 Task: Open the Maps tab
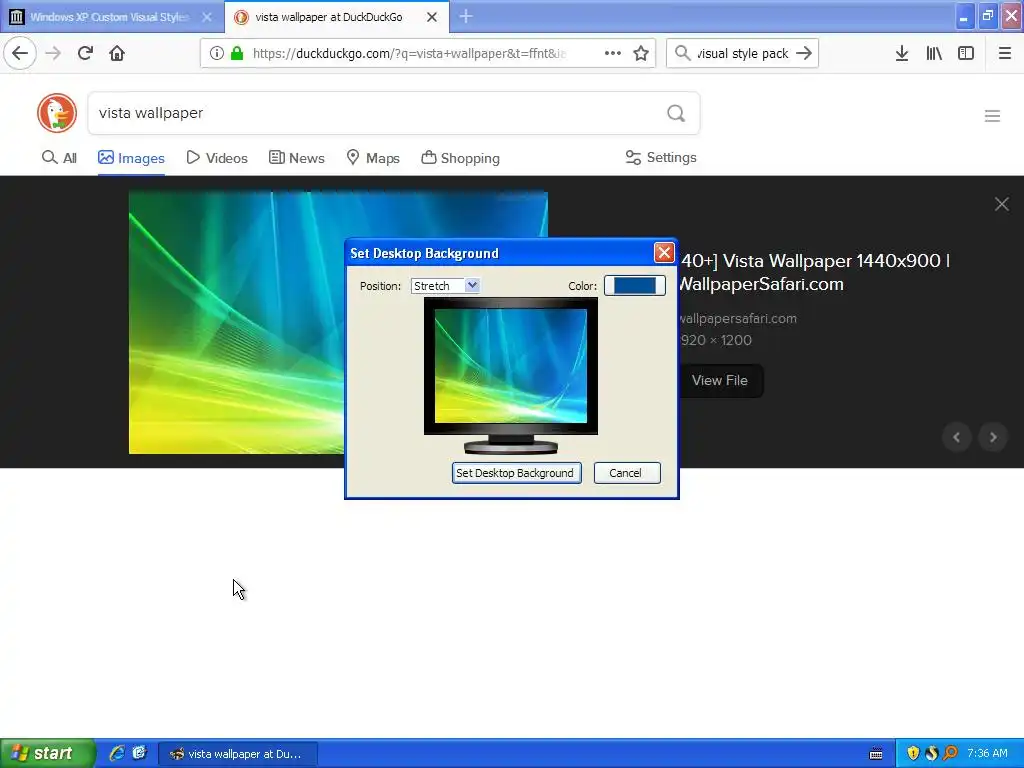(373, 158)
